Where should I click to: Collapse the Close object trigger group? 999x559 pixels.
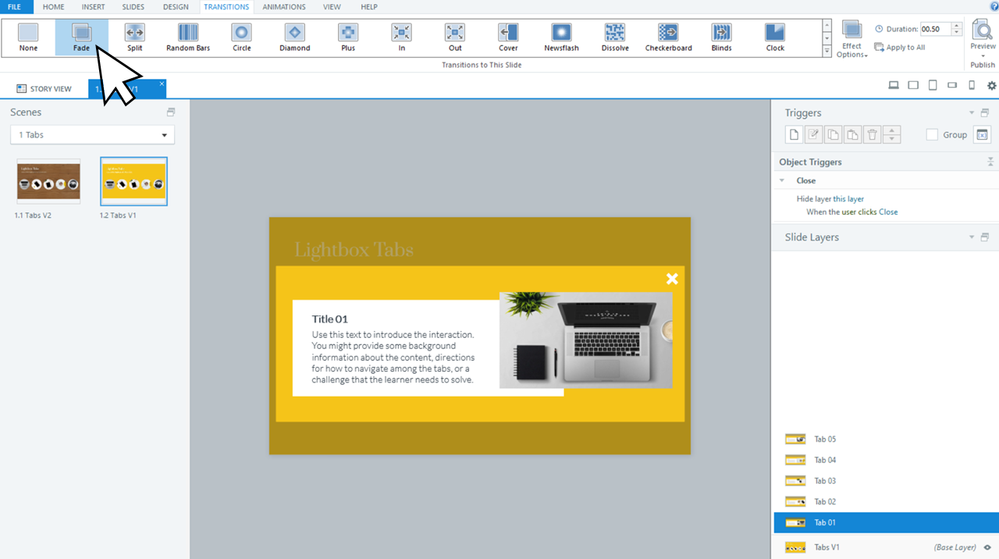click(x=782, y=181)
